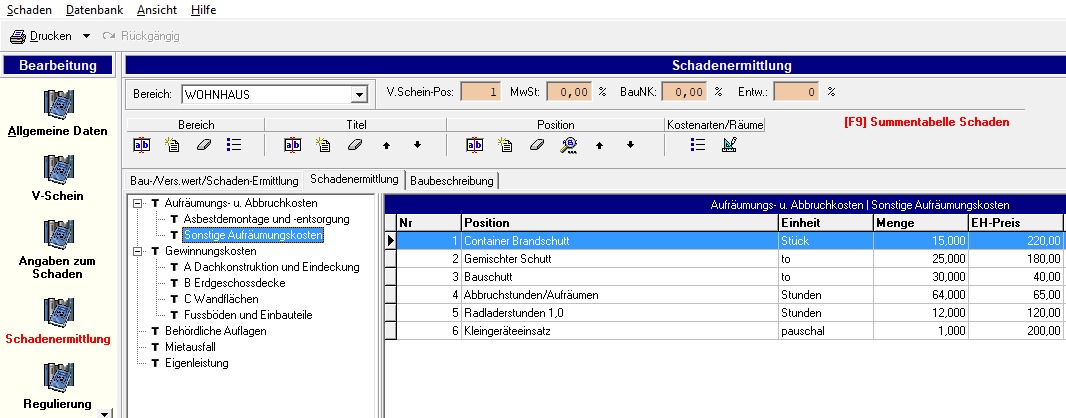The image size is (1066, 418).
Task: Open Regulierung in the sidebar
Action: 58,386
